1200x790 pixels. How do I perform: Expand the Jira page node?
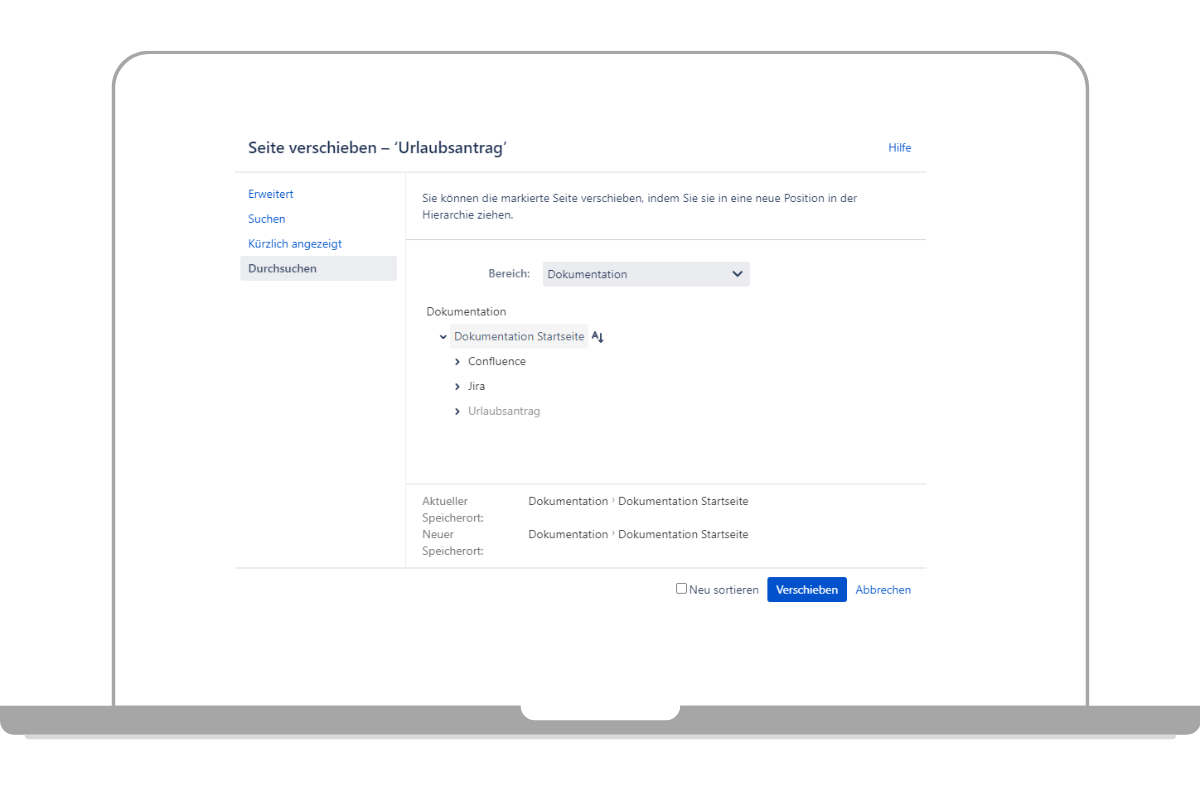pos(457,387)
